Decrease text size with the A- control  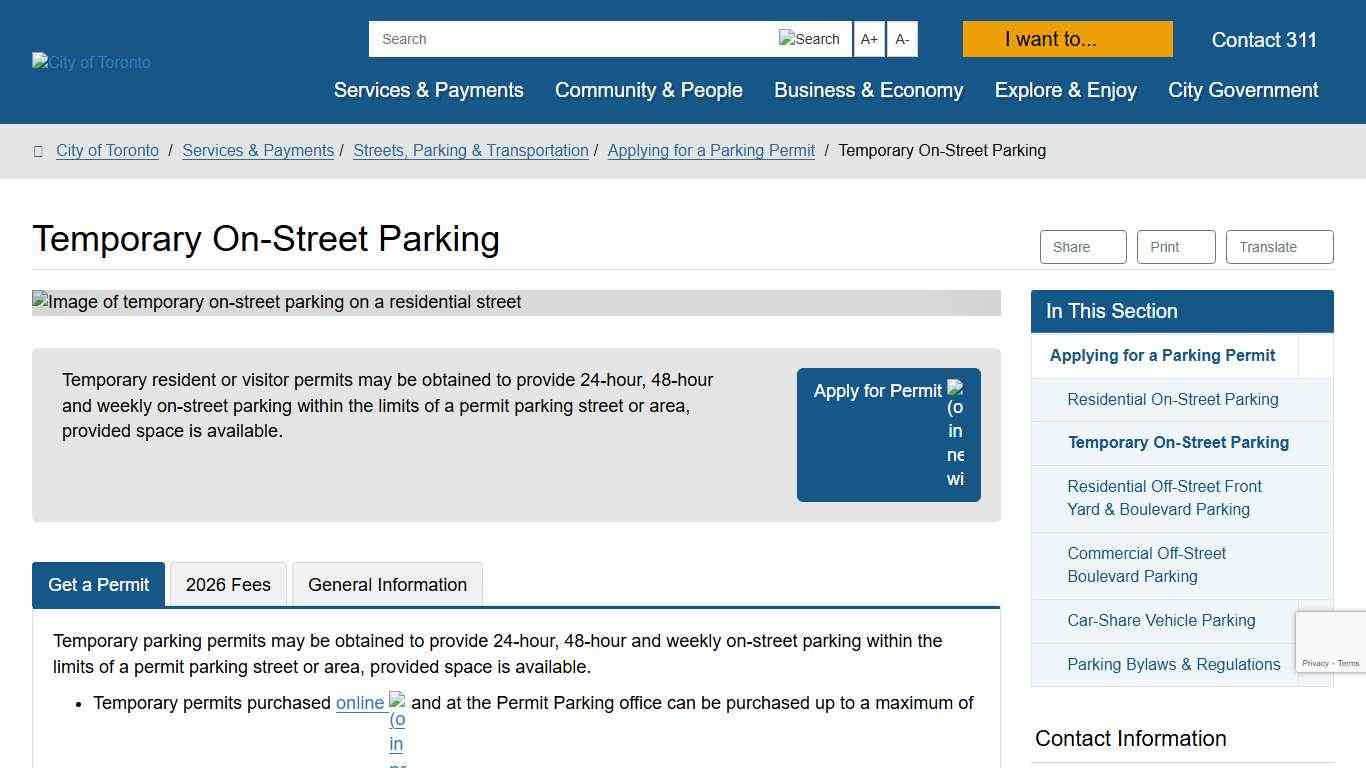(x=901, y=39)
